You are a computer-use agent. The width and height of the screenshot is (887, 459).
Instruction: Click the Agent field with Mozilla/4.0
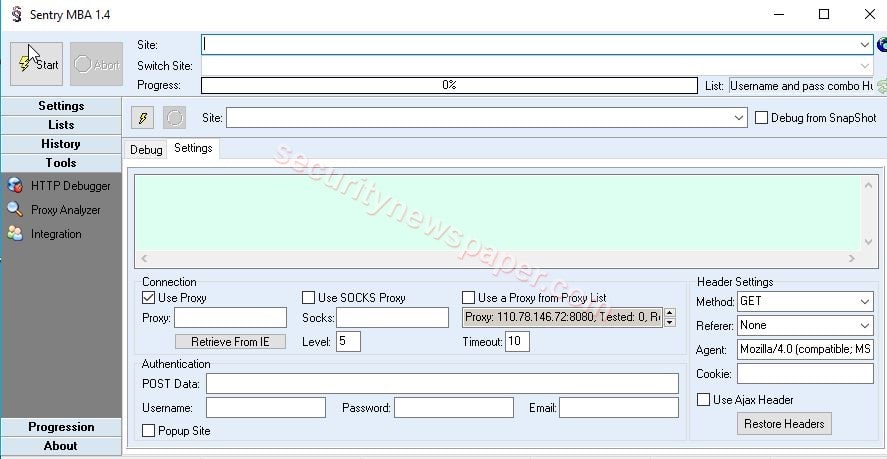tap(806, 349)
